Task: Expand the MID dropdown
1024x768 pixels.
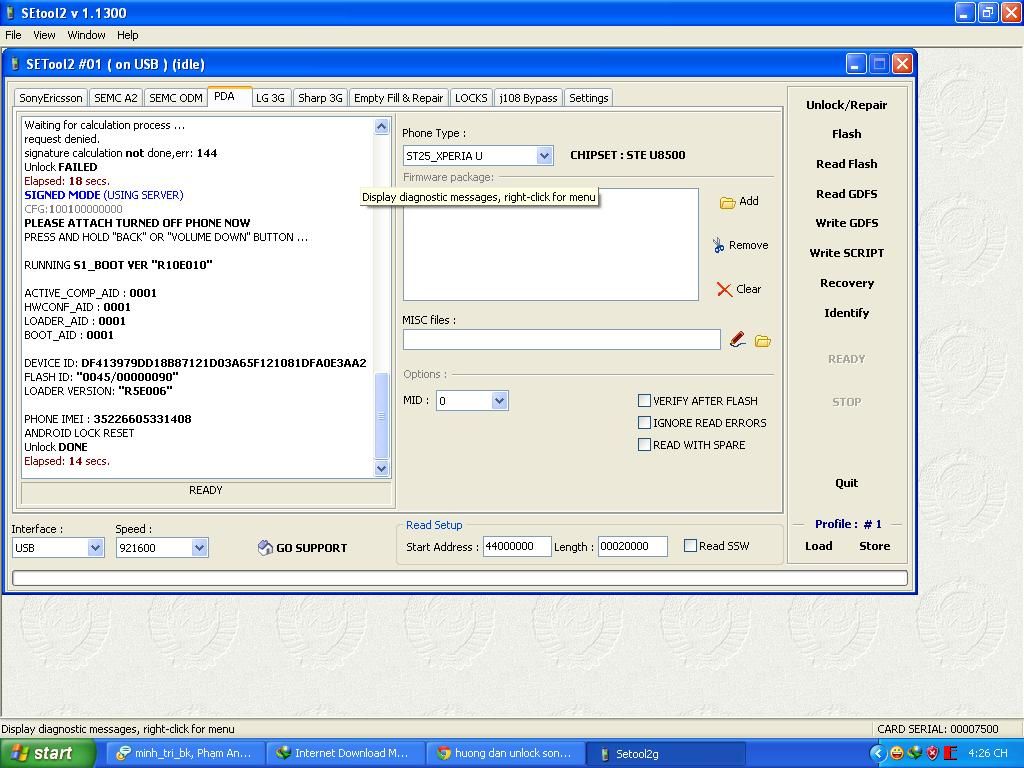Action: coord(499,400)
